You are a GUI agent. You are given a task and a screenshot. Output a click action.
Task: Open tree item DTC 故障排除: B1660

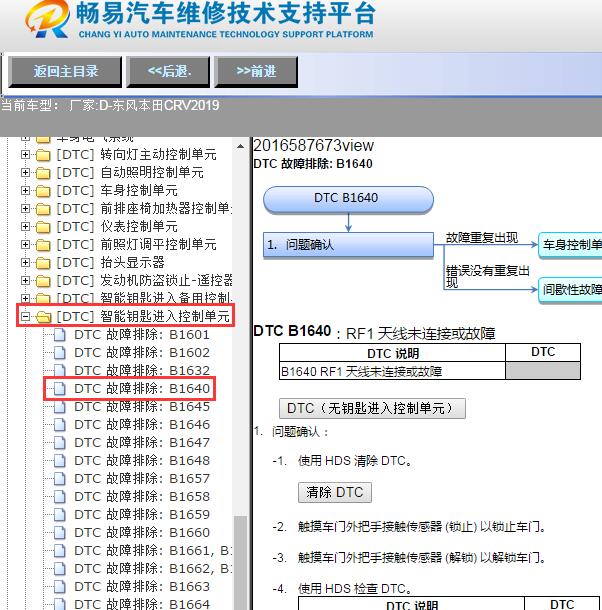click(x=142, y=532)
